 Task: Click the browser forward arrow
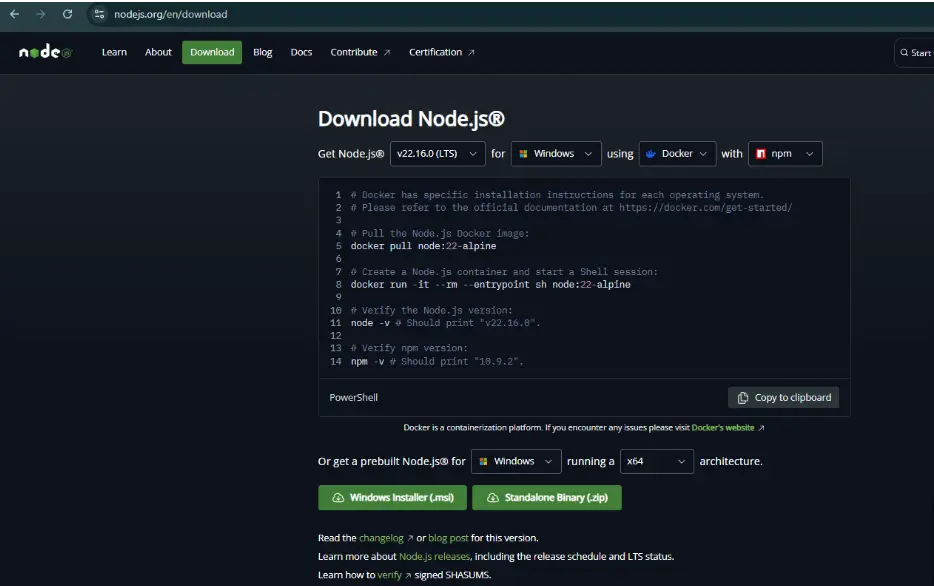(x=41, y=14)
